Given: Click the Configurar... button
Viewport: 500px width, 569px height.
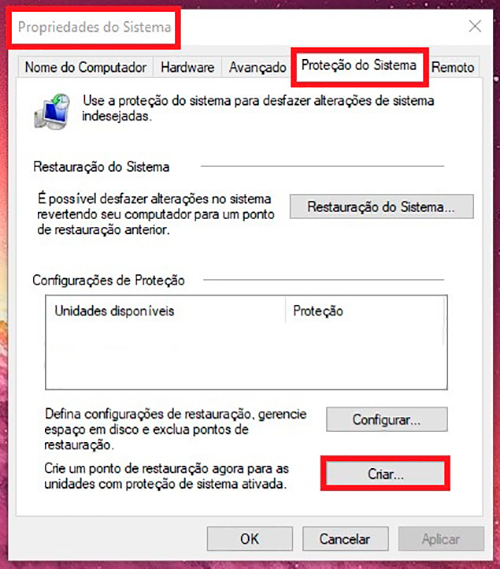Looking at the screenshot, I should click(x=386, y=419).
